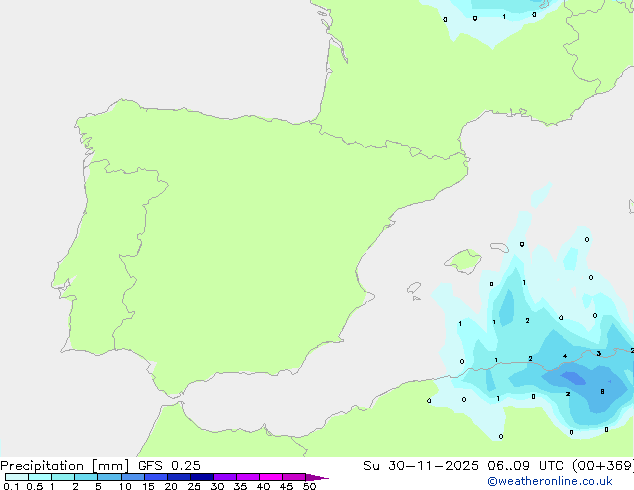Click the 2 to 5 mm legend swatch

tap(86, 477)
